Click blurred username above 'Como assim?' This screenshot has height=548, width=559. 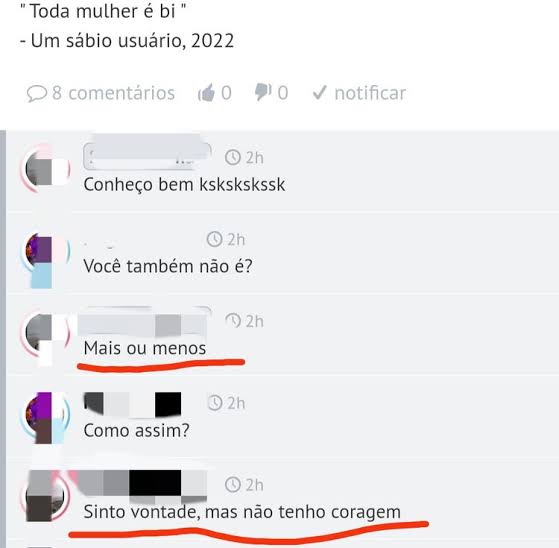tap(132, 405)
